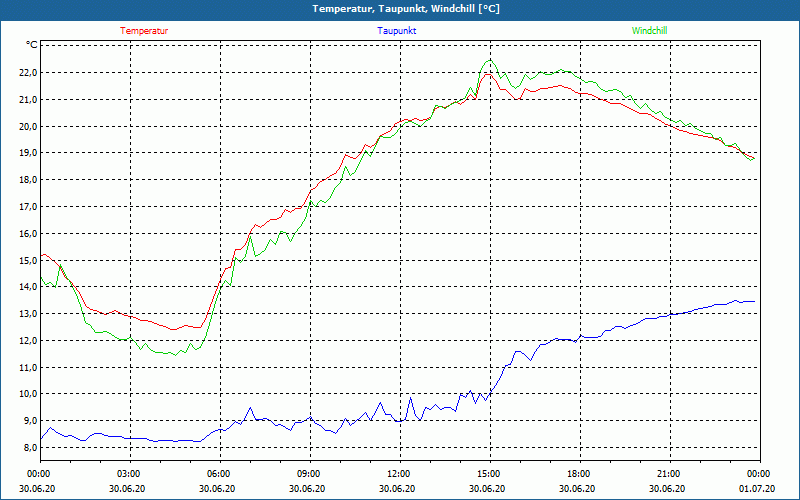
Task: Click the 14,0 y-axis value
Action: coord(29,287)
